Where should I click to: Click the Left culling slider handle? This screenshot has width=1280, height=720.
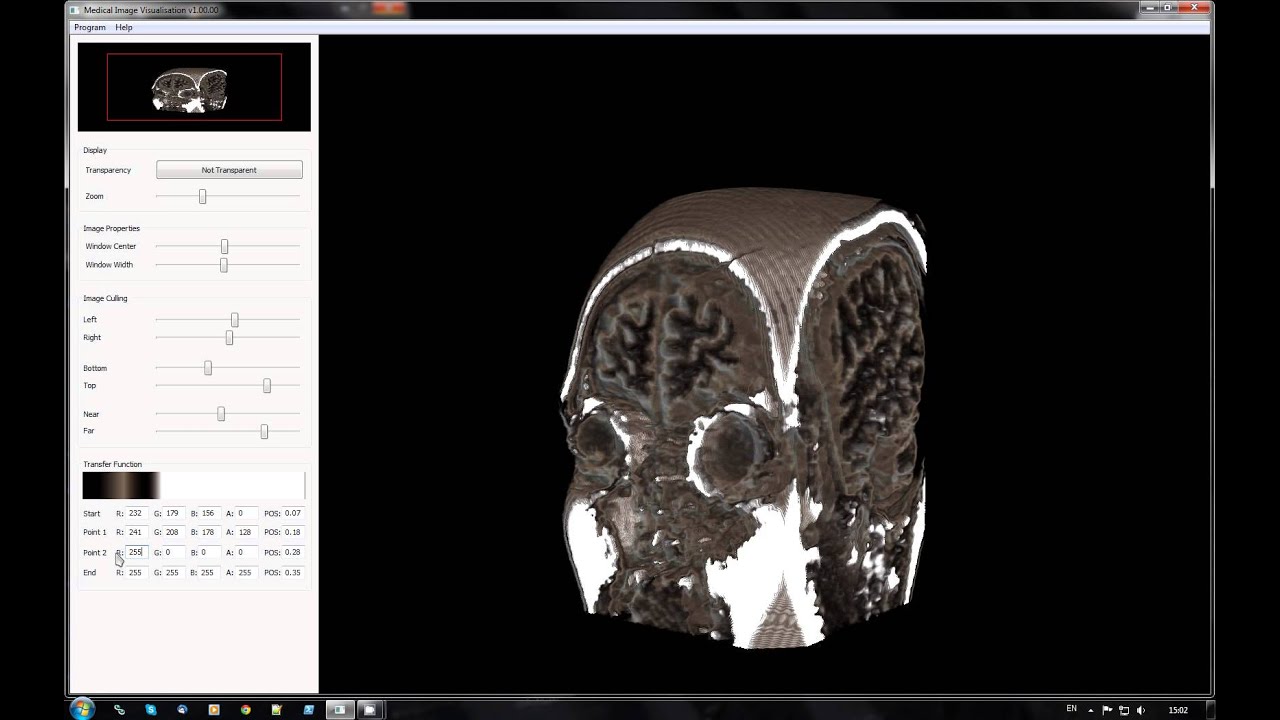click(x=234, y=320)
